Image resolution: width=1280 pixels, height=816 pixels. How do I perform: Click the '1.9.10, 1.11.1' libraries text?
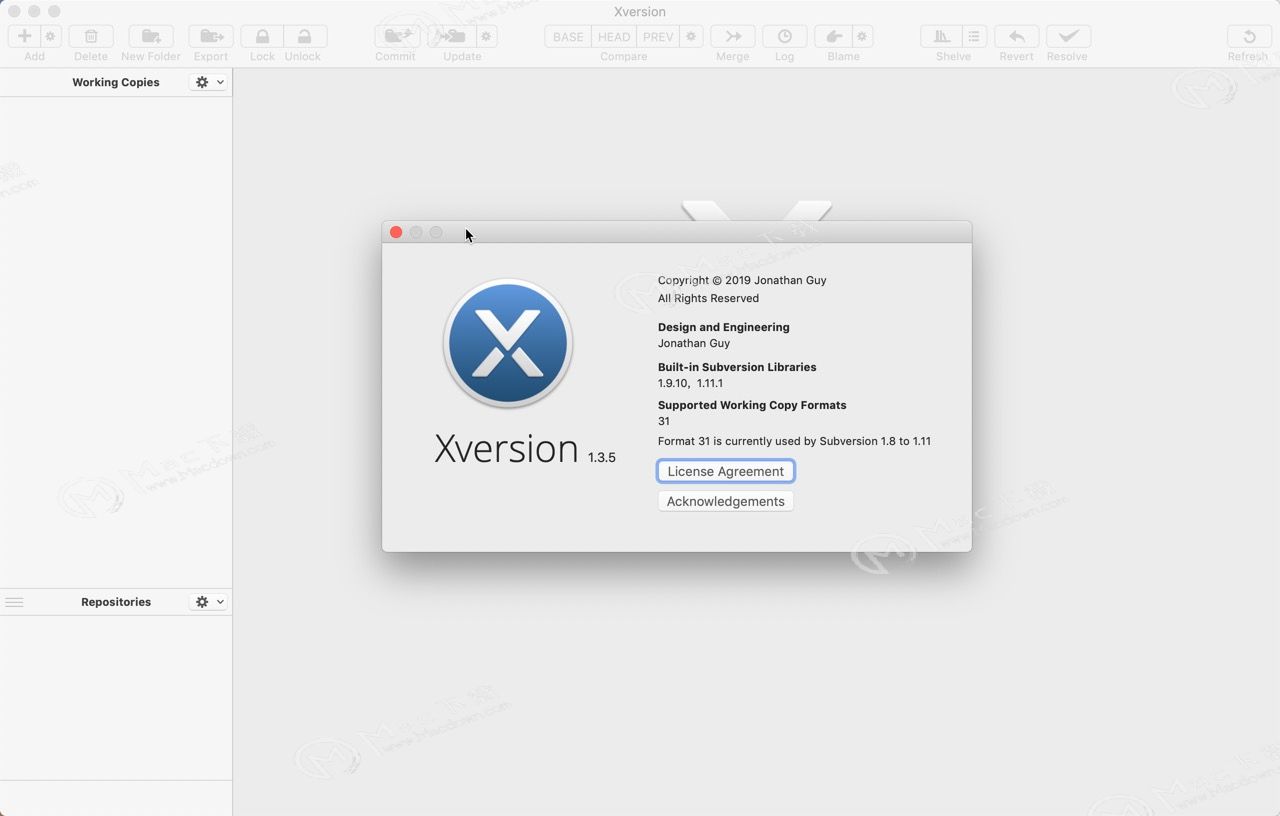(690, 383)
